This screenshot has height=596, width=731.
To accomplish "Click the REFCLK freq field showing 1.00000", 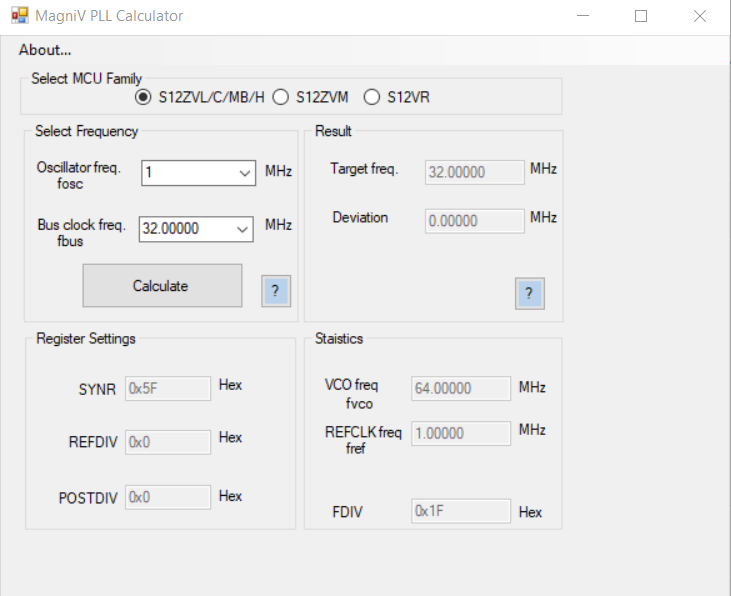I will pos(461,433).
